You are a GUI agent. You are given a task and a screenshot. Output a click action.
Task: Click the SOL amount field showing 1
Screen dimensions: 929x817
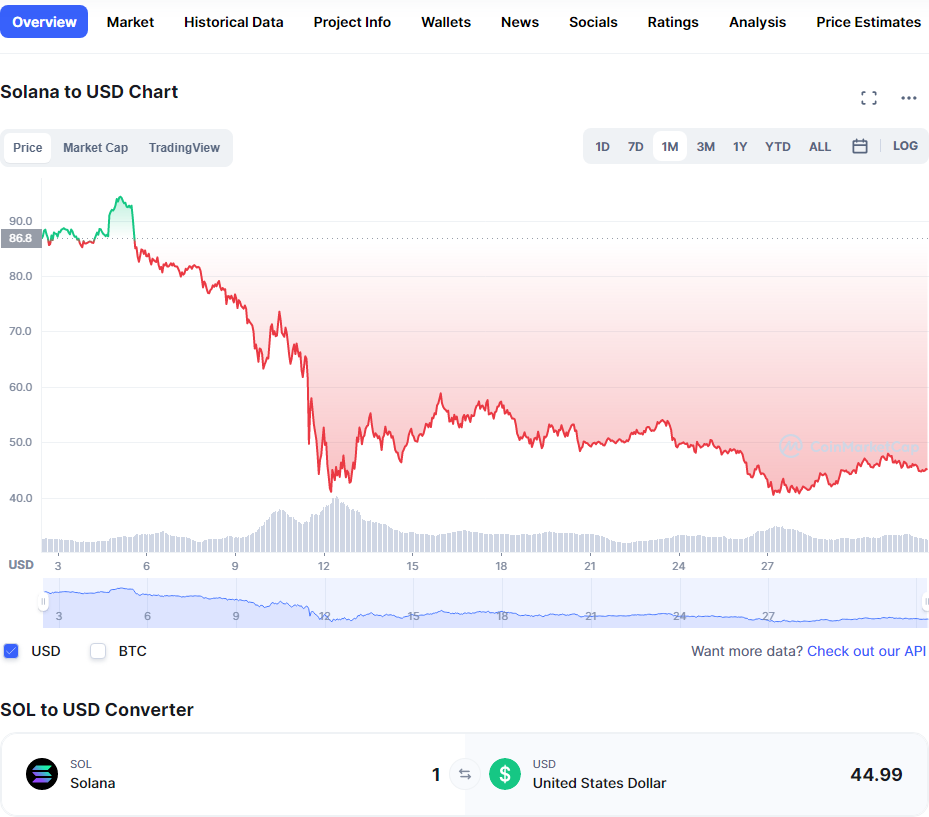click(x=436, y=774)
